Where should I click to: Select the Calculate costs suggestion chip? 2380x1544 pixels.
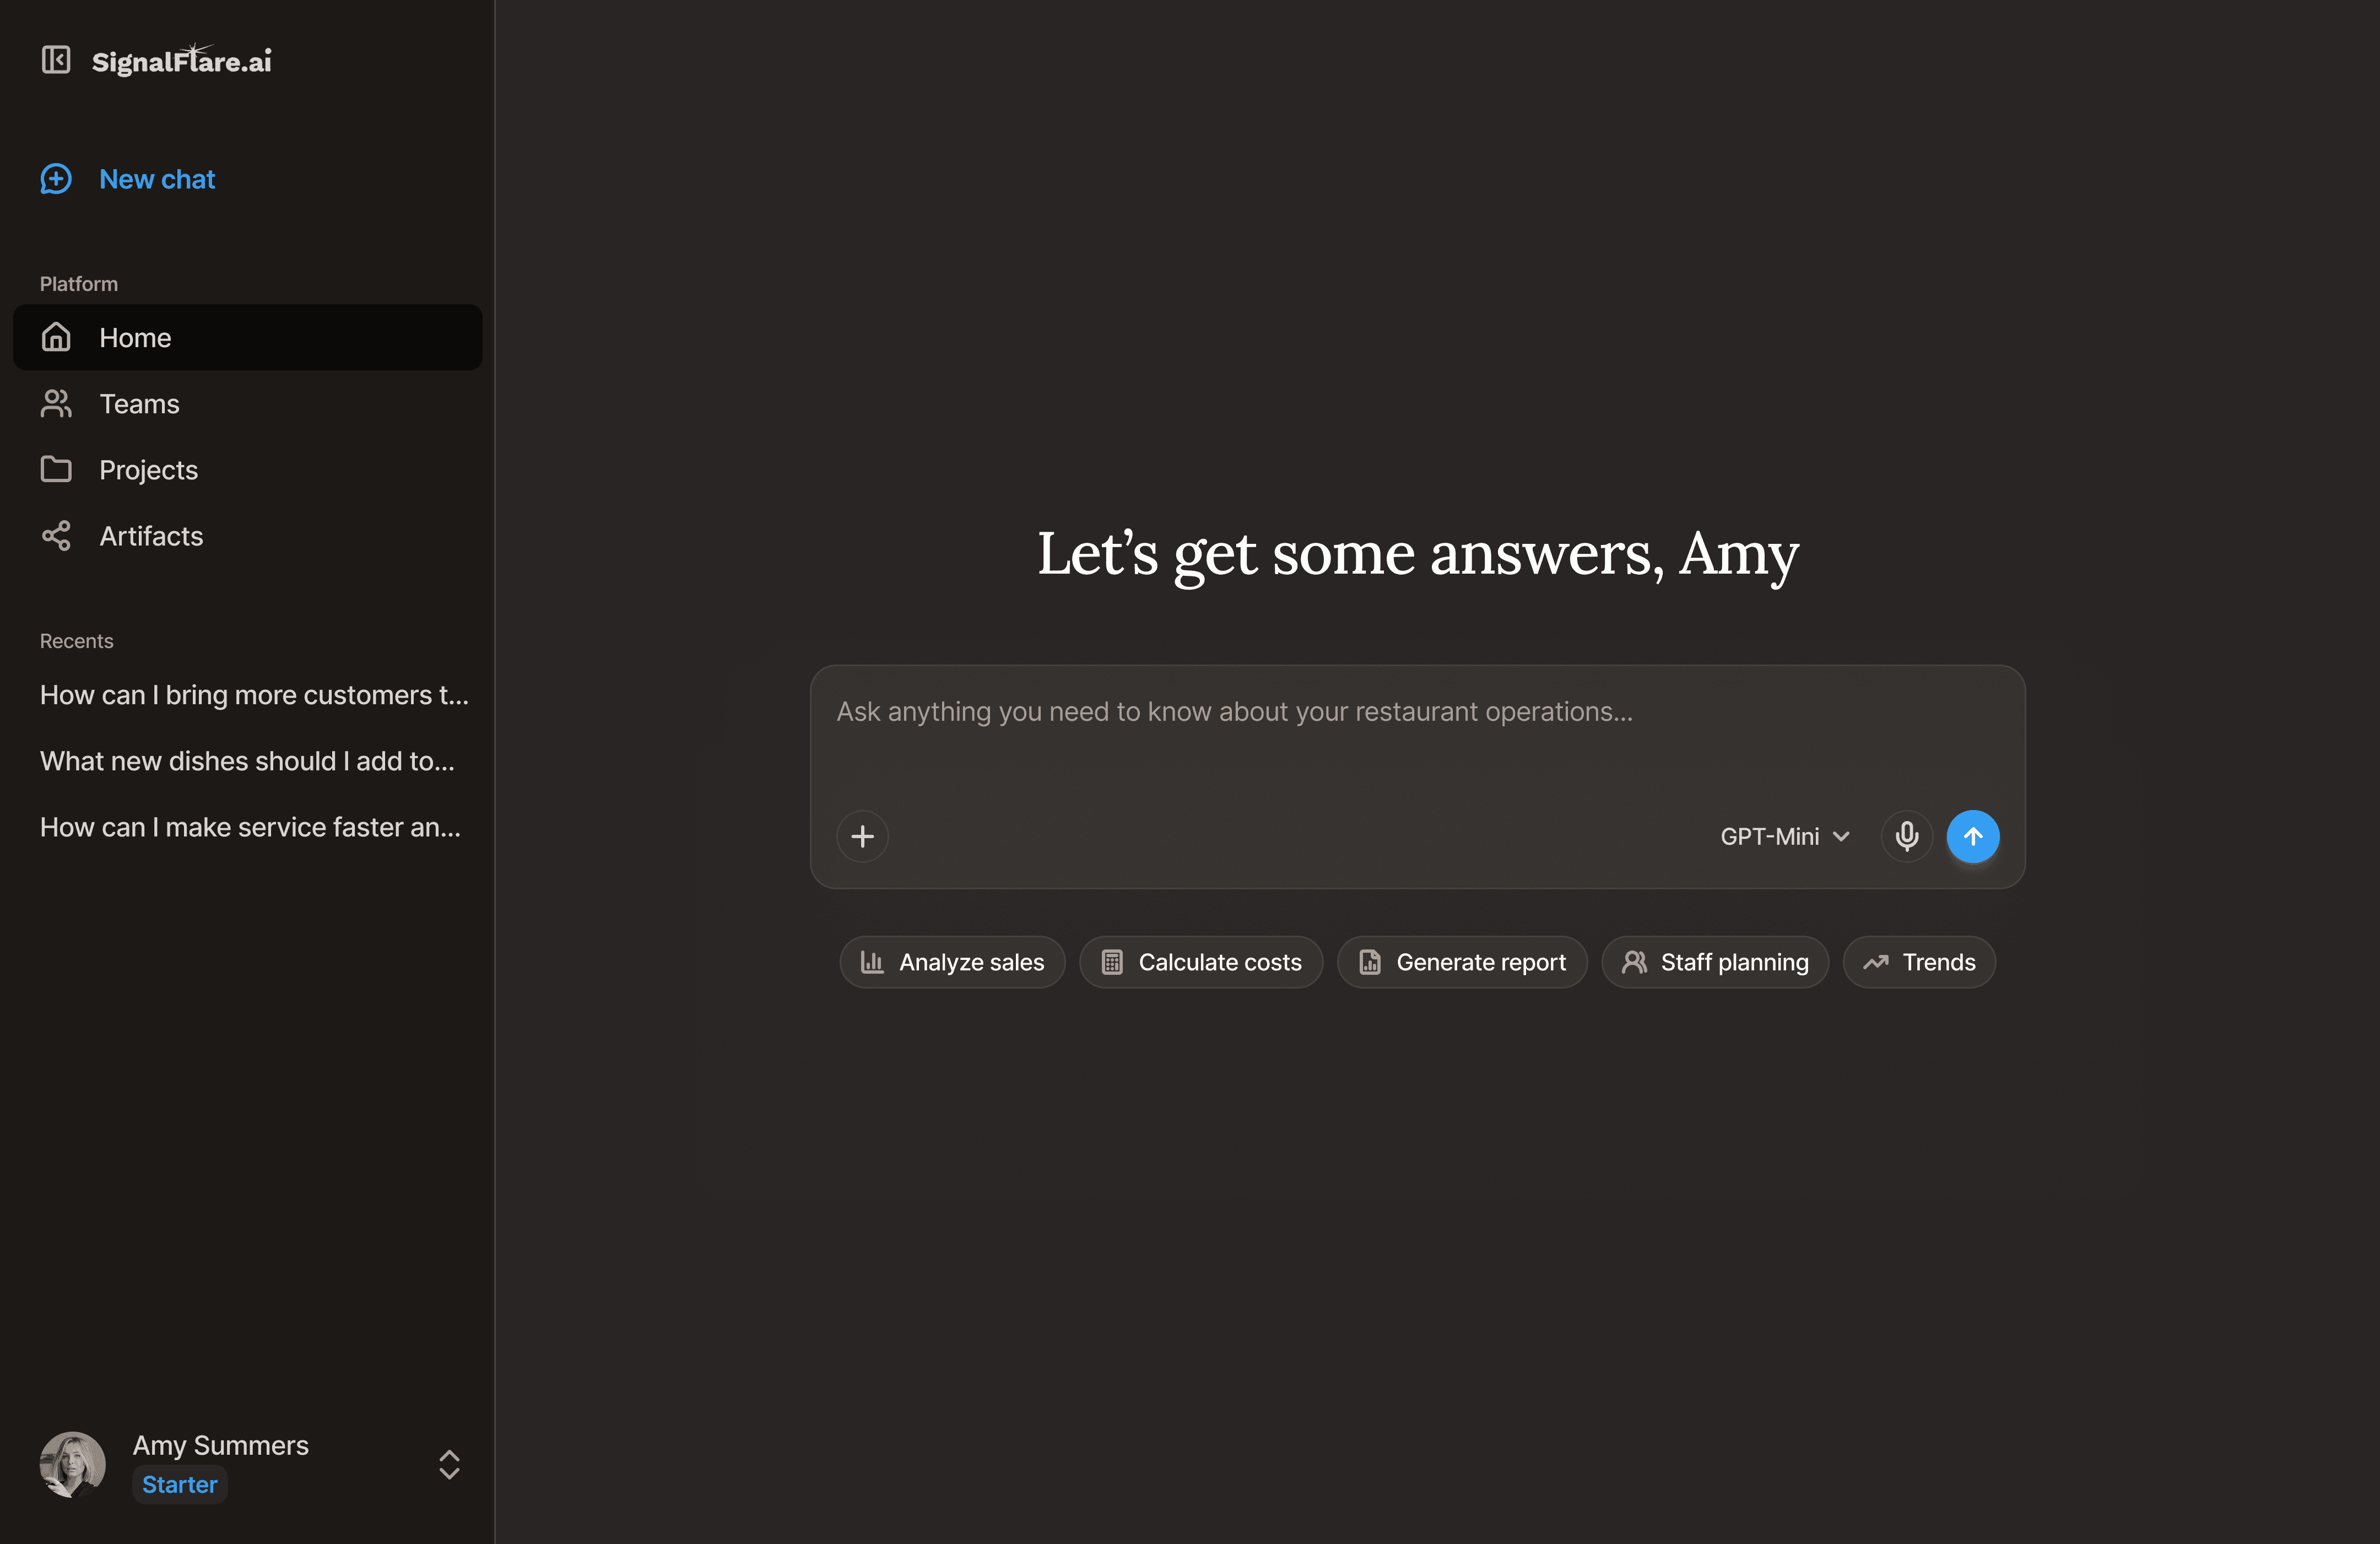click(x=1201, y=962)
